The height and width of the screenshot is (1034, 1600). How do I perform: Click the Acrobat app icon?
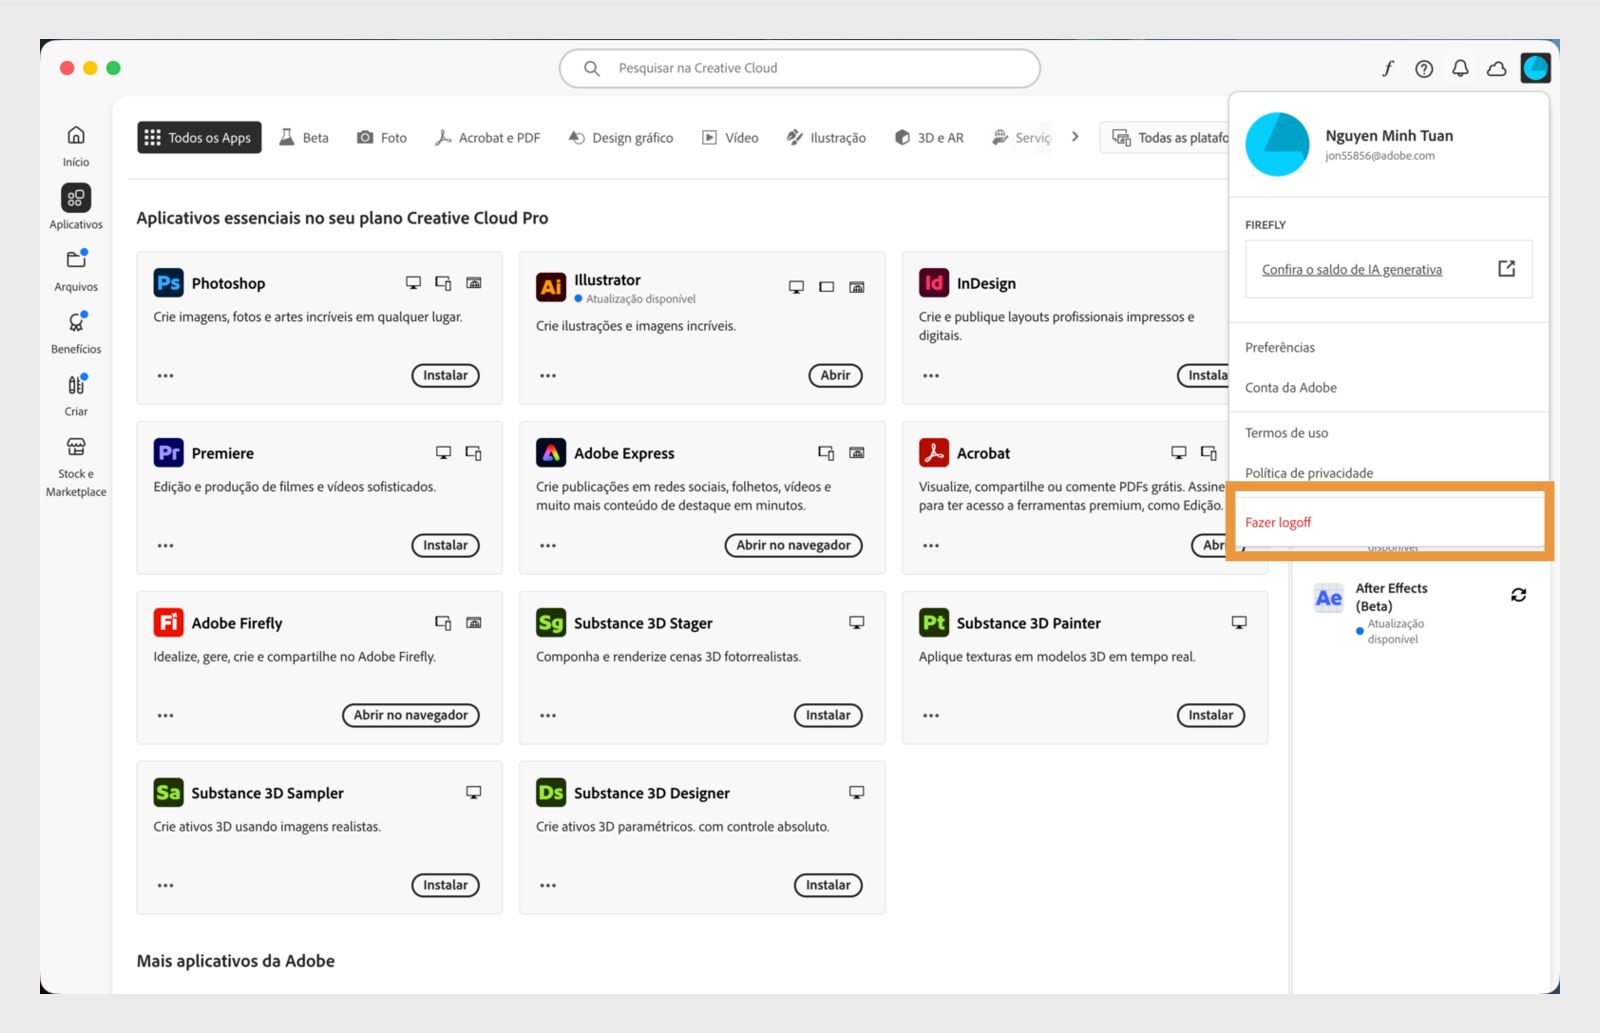934,453
